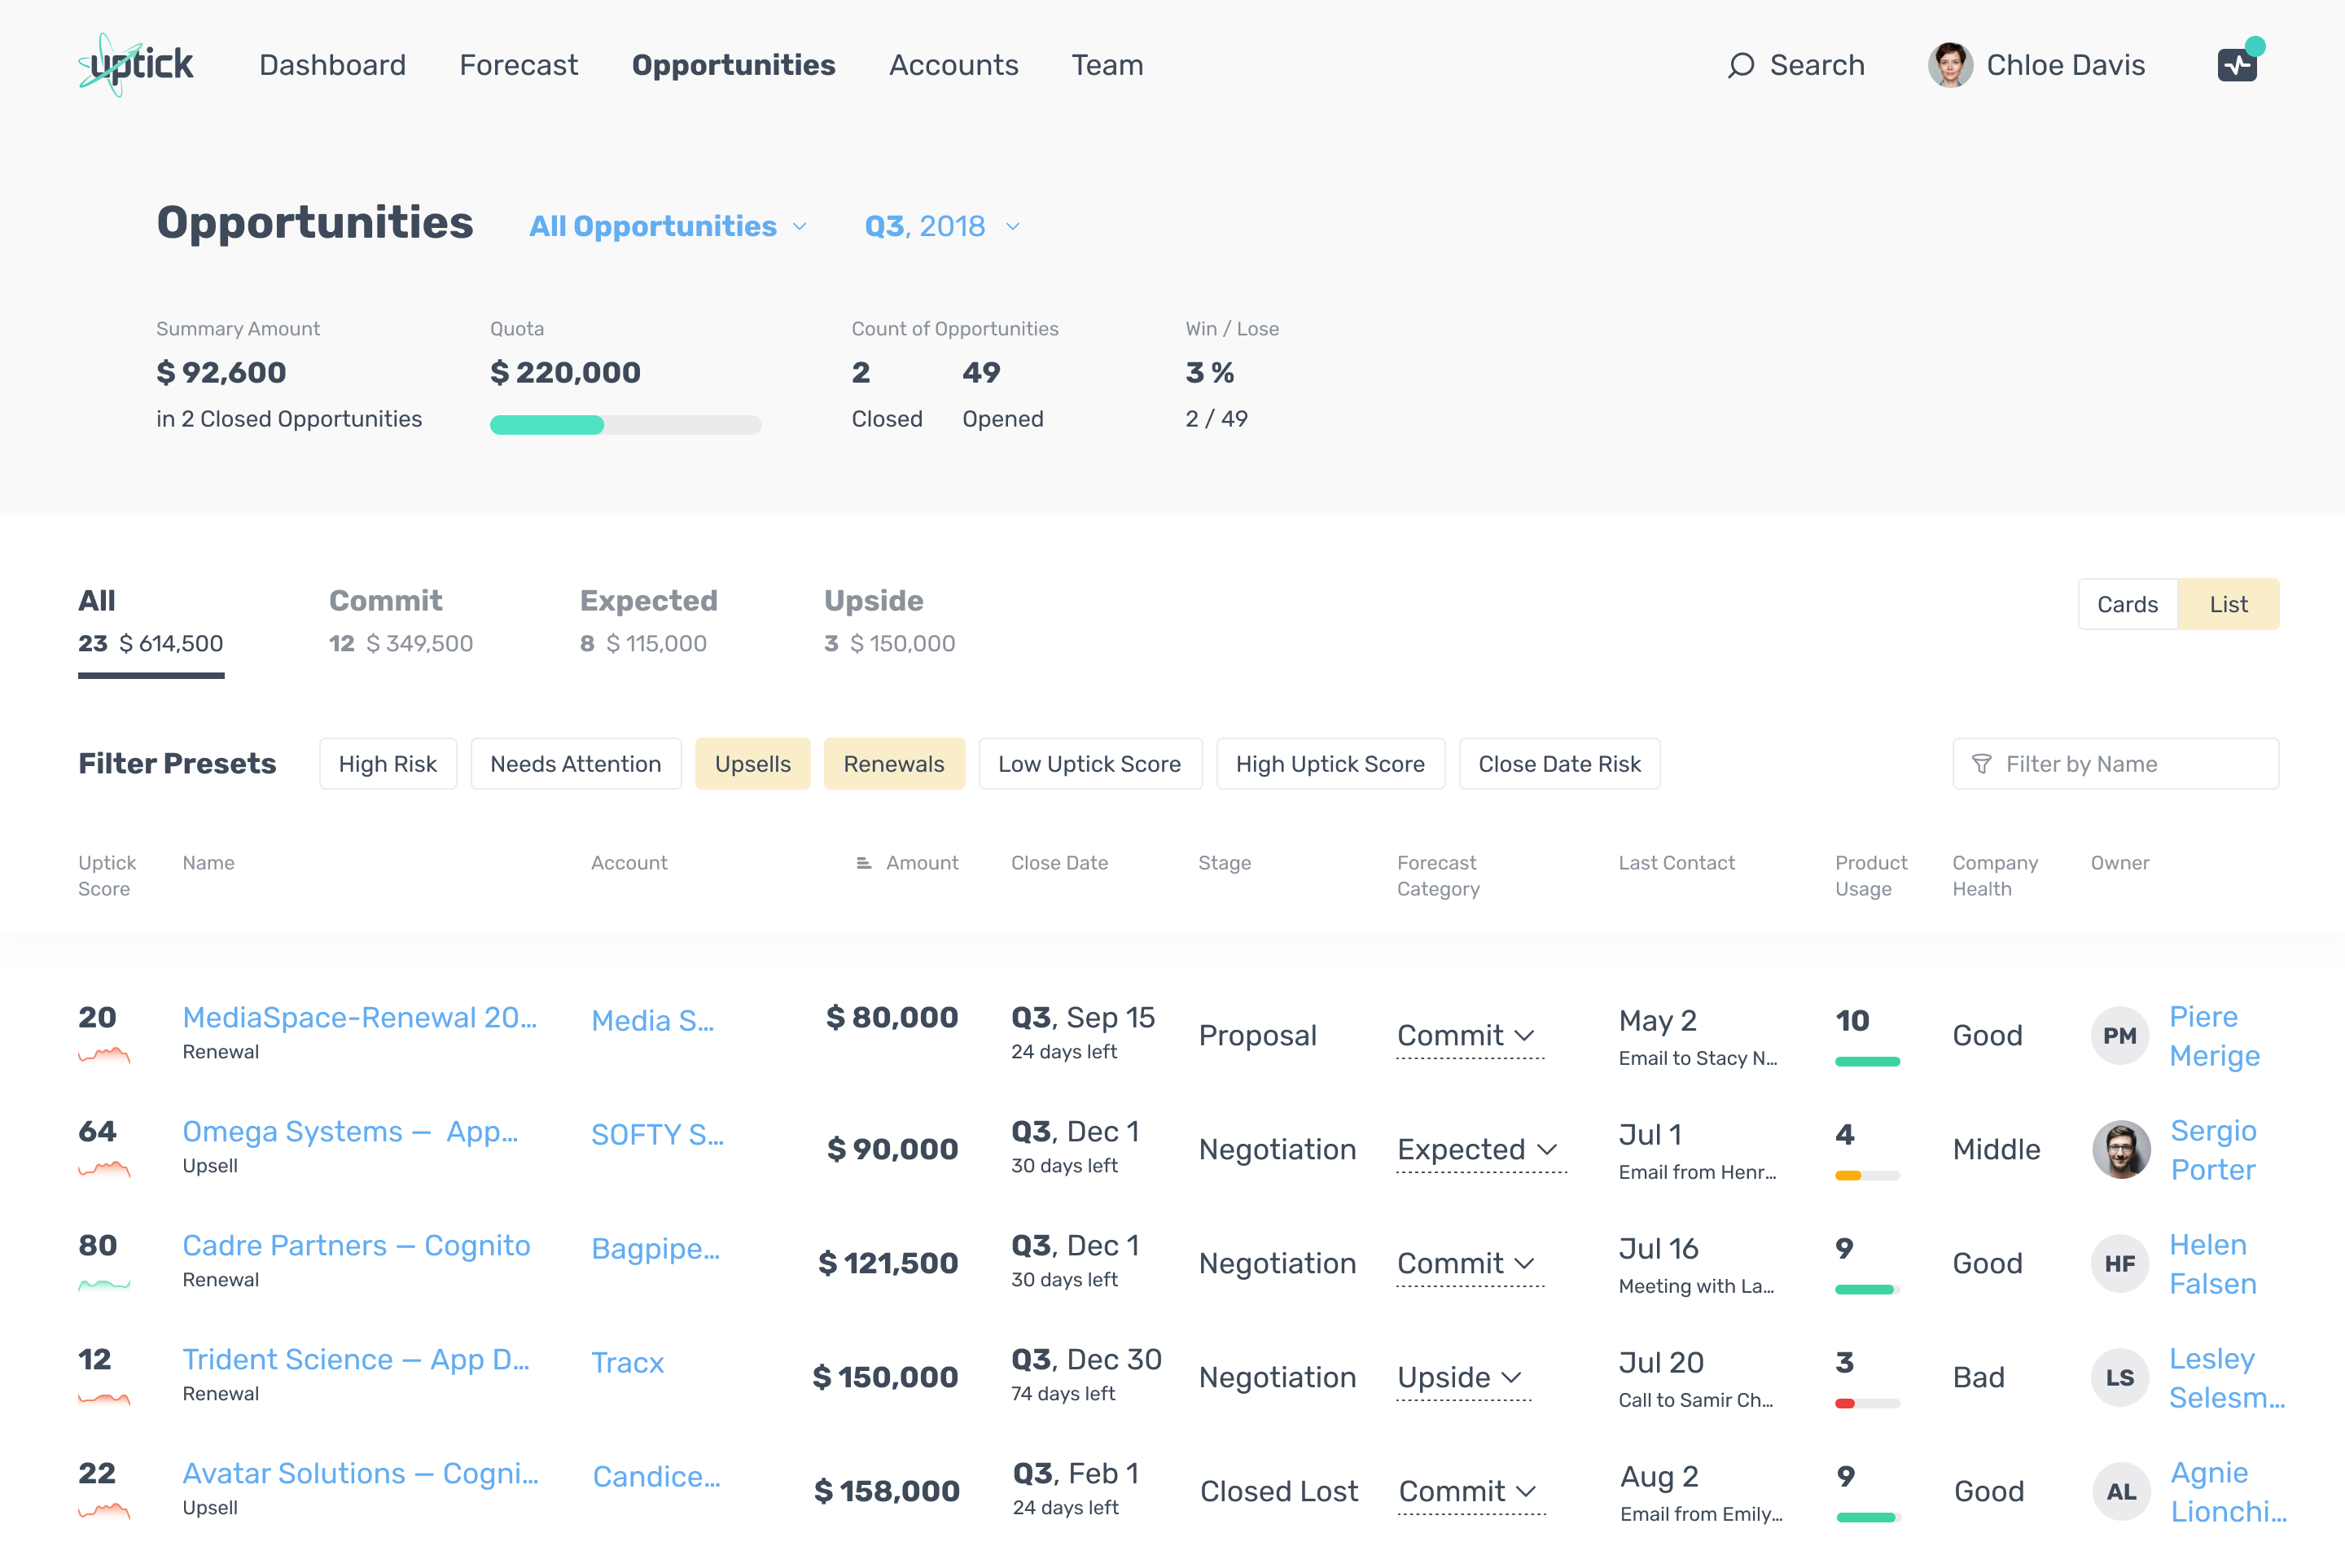The image size is (2345, 1568).
Task: Toggle the Renewals filter preset
Action: [x=893, y=764]
